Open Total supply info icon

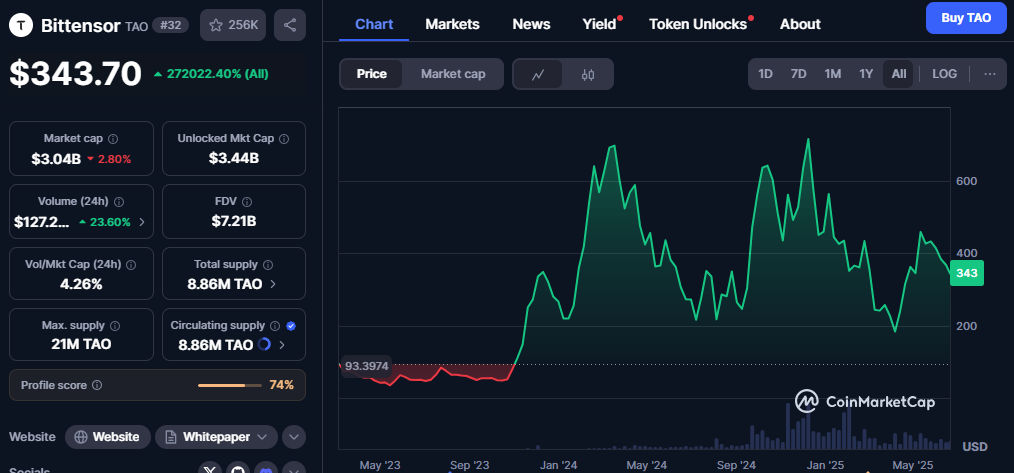[268, 265]
